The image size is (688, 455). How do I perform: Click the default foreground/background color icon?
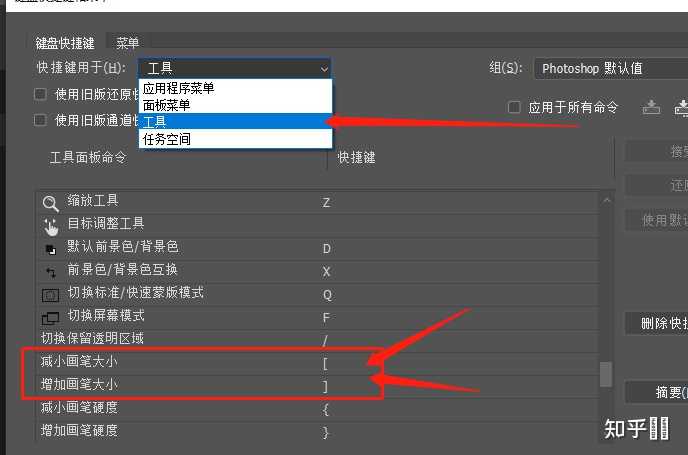pyautogui.click(x=51, y=250)
